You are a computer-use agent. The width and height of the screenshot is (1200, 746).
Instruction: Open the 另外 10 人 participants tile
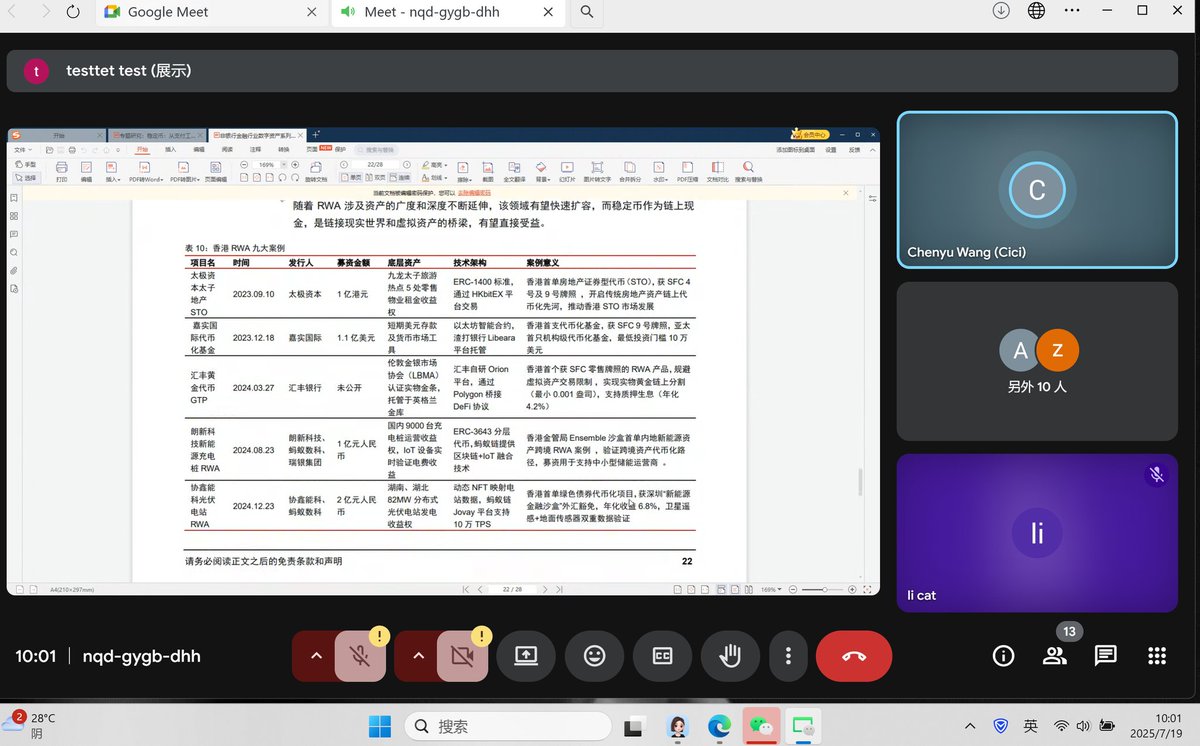click(1037, 361)
